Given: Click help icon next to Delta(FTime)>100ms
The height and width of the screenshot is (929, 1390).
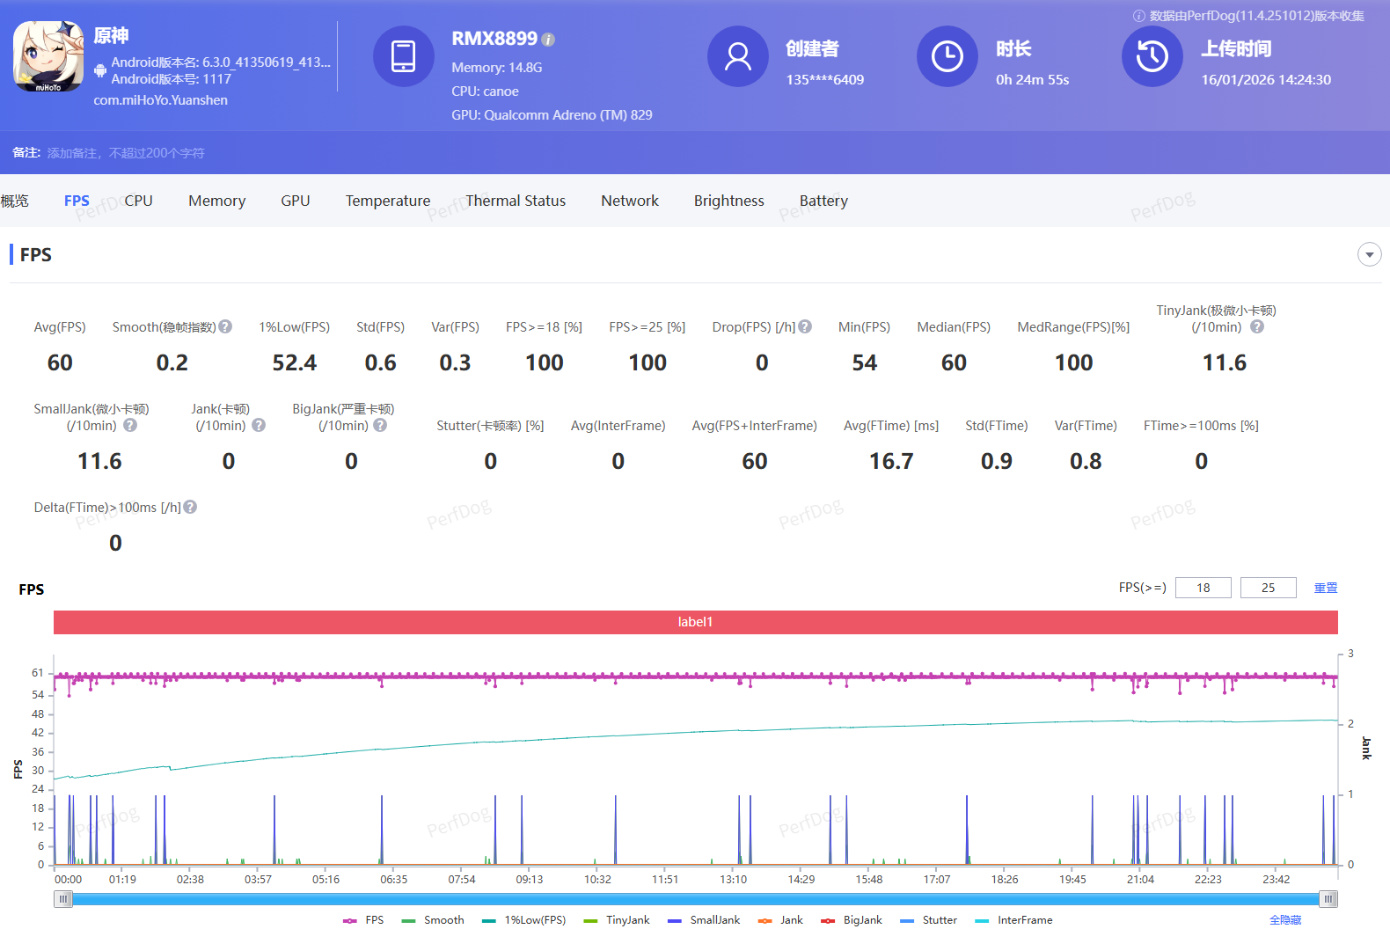Looking at the screenshot, I should point(190,507).
